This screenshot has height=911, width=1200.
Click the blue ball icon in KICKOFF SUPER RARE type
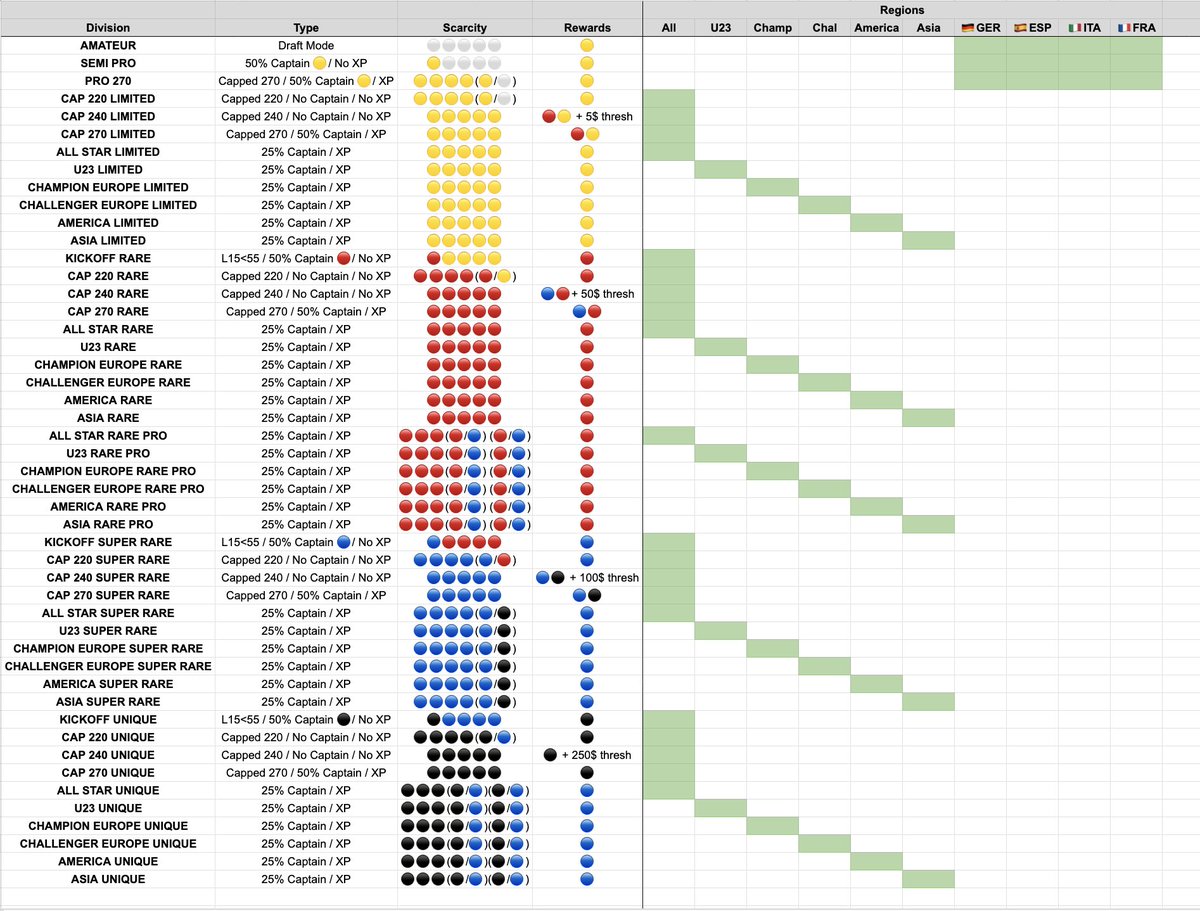(x=341, y=541)
